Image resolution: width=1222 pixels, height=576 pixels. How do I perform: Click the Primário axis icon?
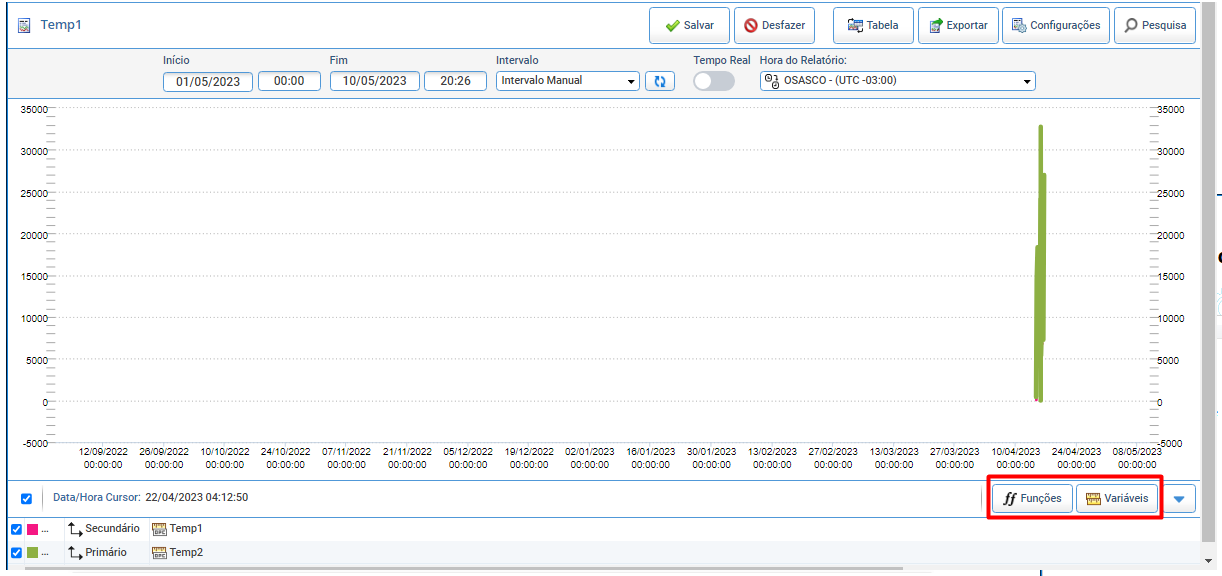[76, 553]
